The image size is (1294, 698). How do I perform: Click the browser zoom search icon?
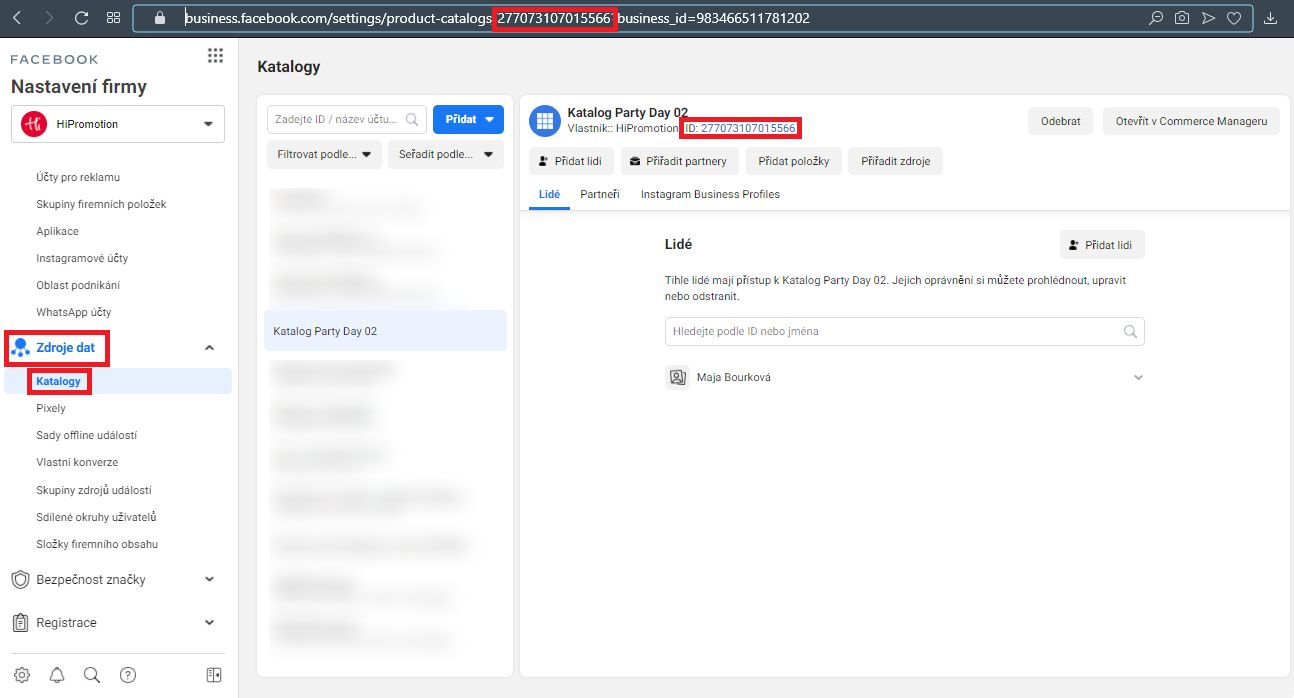point(1156,18)
